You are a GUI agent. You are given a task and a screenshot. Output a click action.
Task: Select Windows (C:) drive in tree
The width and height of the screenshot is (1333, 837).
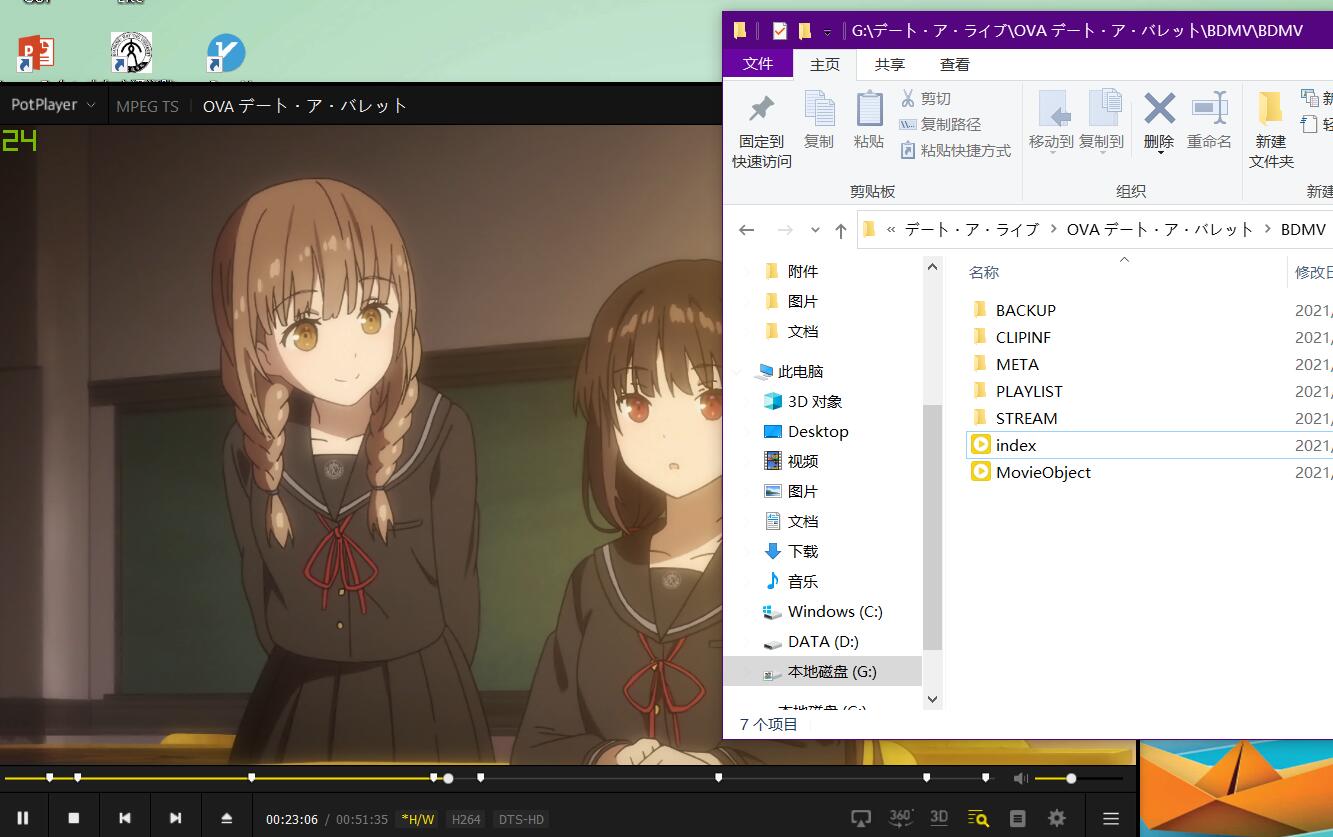(835, 611)
